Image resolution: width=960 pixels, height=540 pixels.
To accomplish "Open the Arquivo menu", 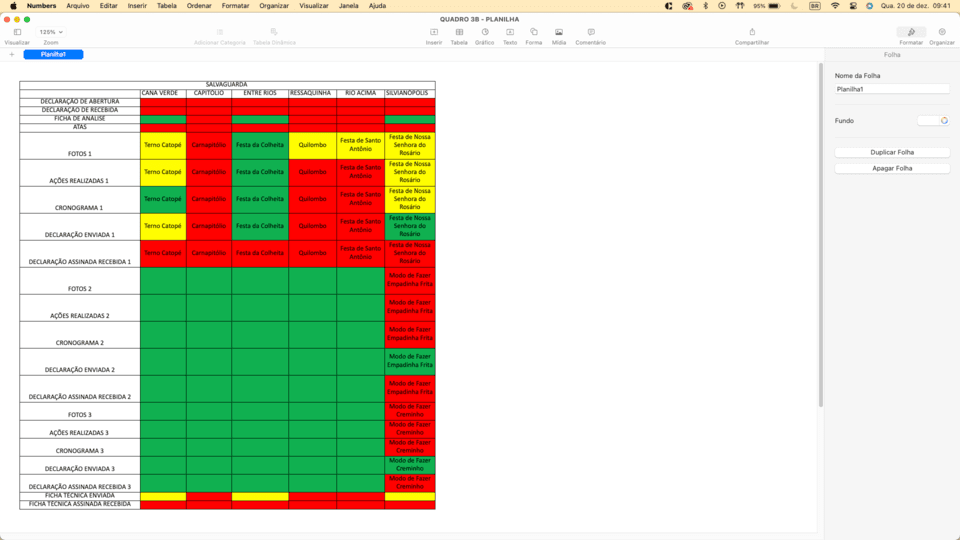I will 78,6.
